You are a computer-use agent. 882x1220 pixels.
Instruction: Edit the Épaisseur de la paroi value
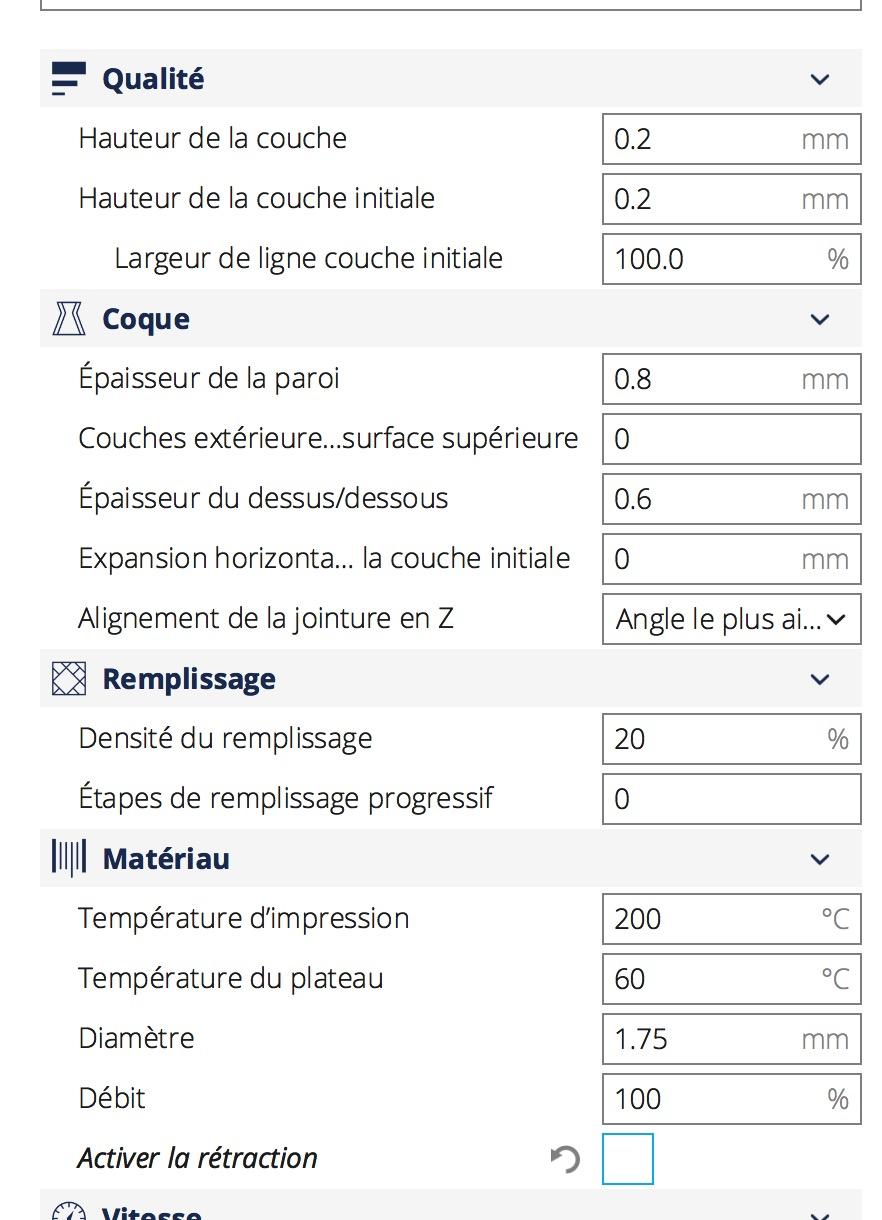pyautogui.click(x=732, y=379)
